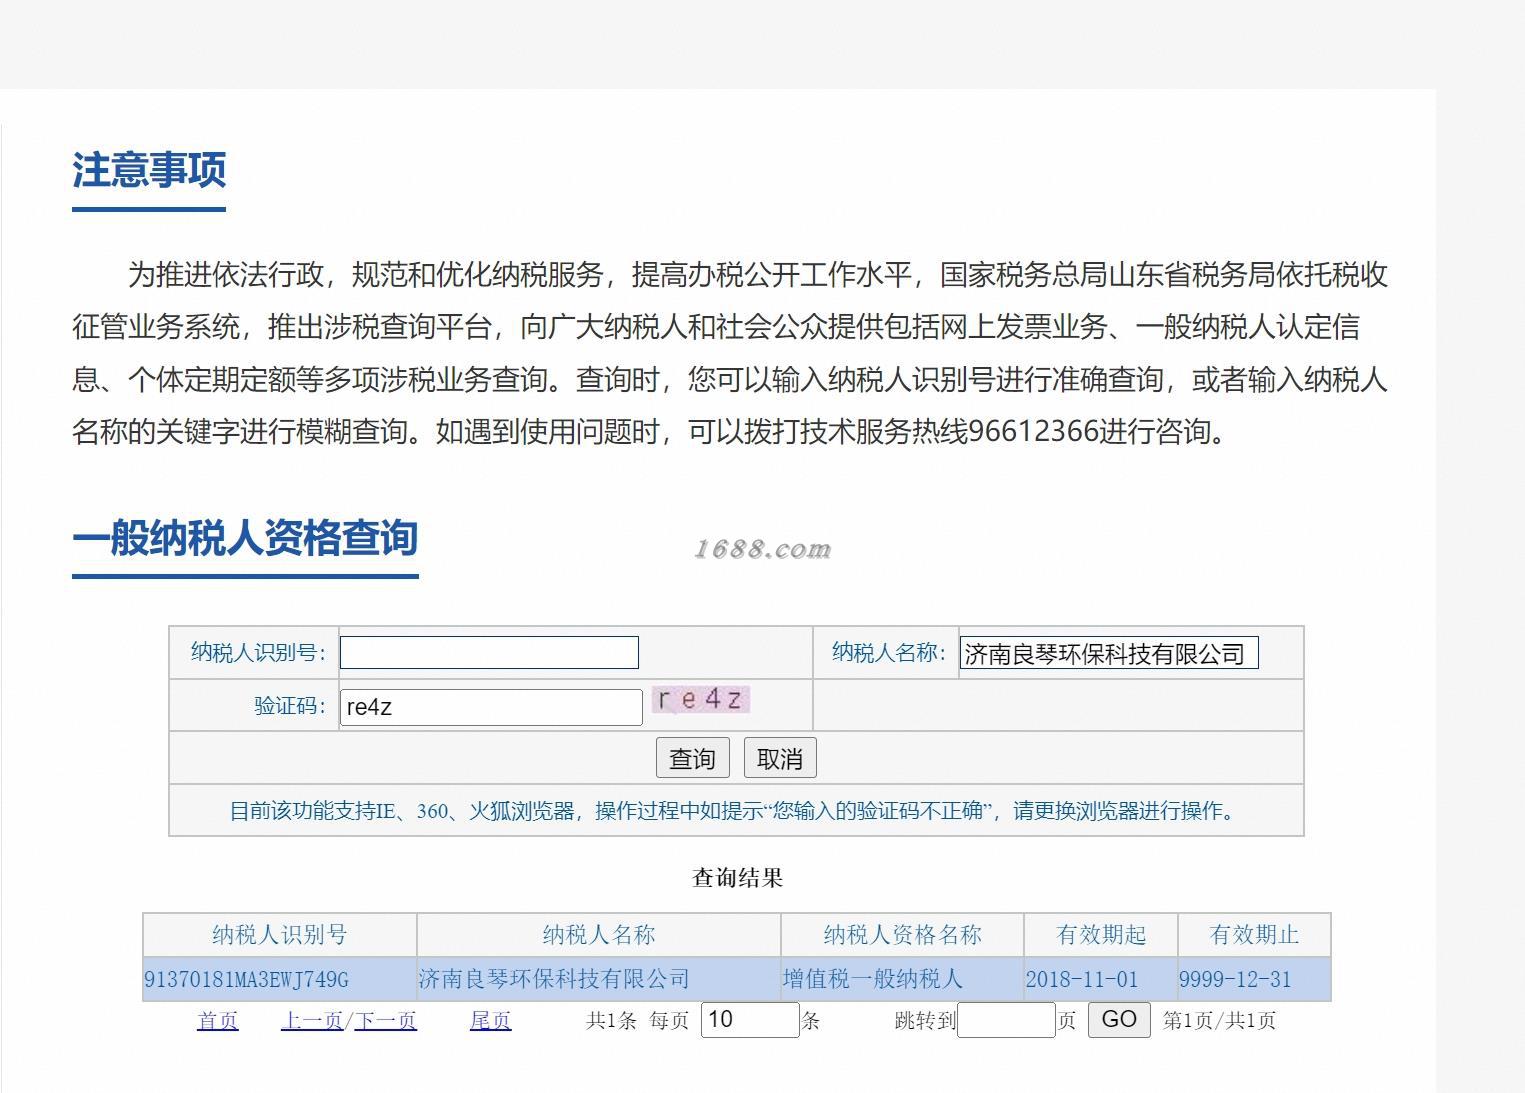
Task: Select 增值税一般纳税人 cell
Action: tap(902, 979)
